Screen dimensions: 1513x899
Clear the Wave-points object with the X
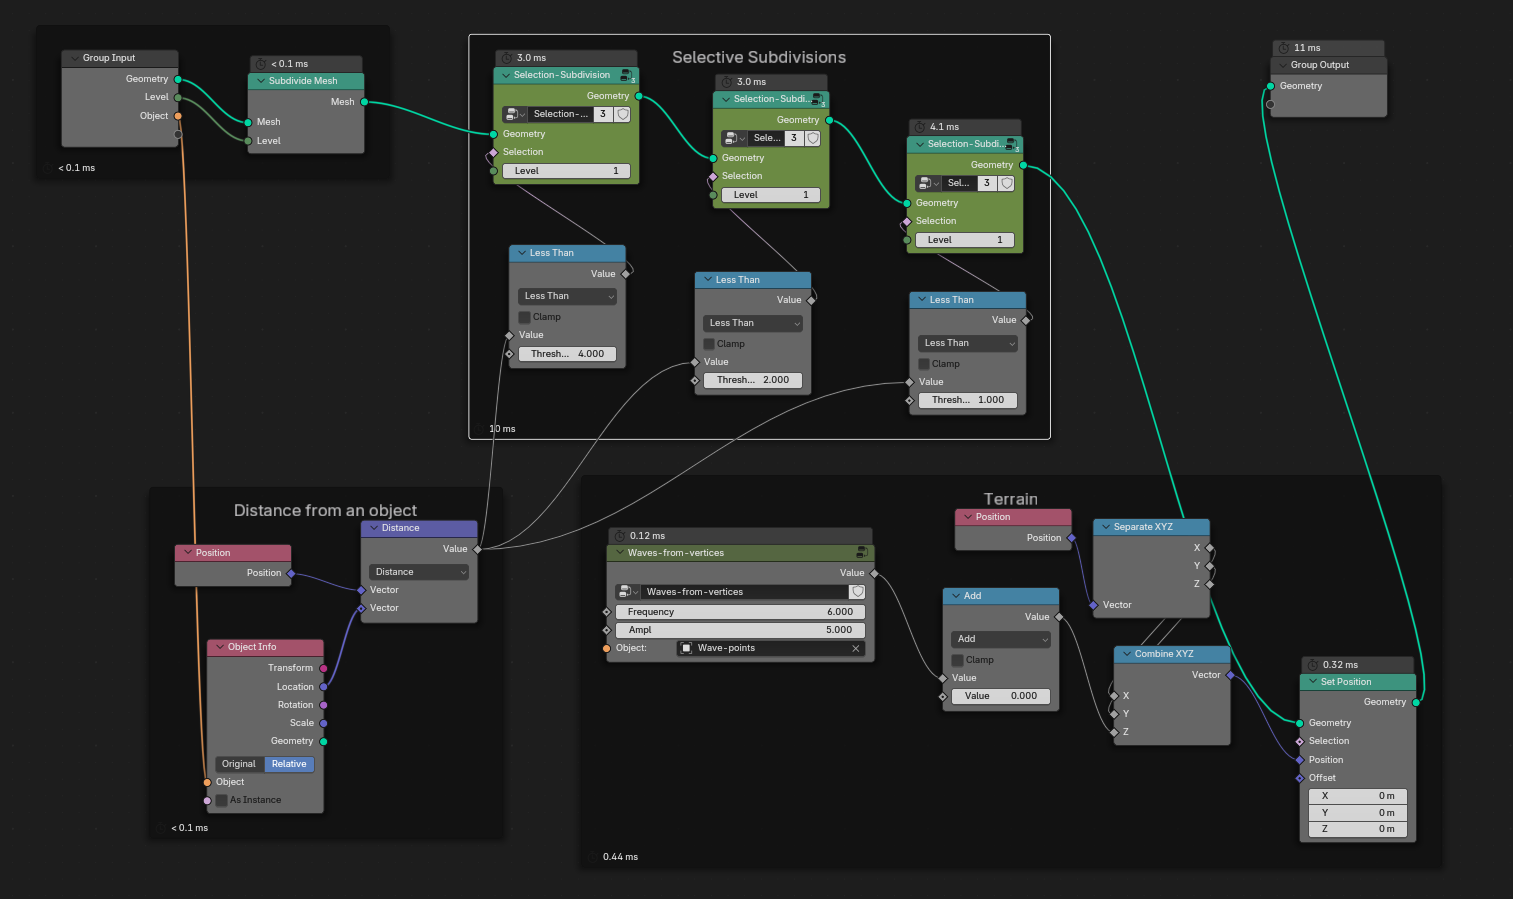(x=856, y=648)
